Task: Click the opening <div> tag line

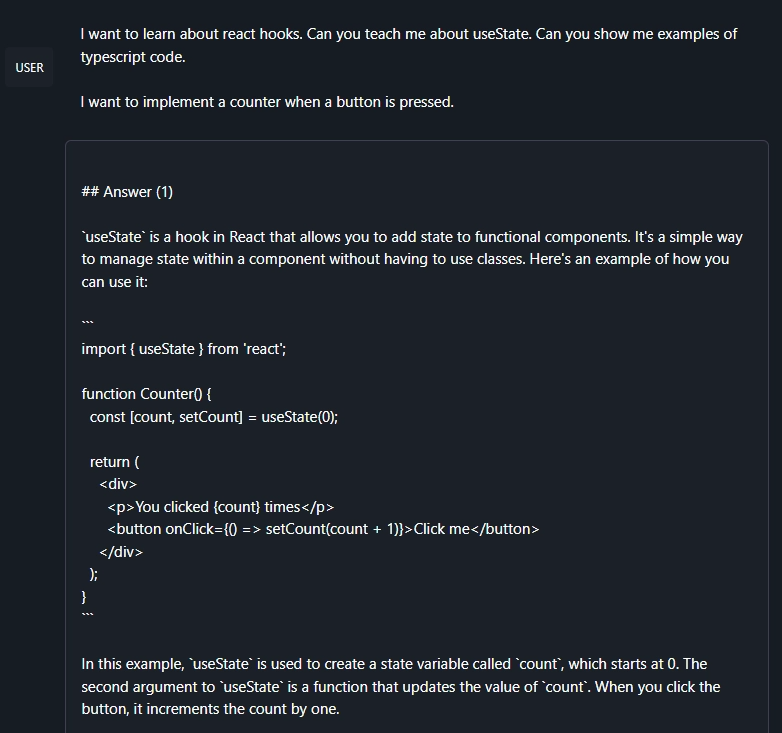Action: 118,484
